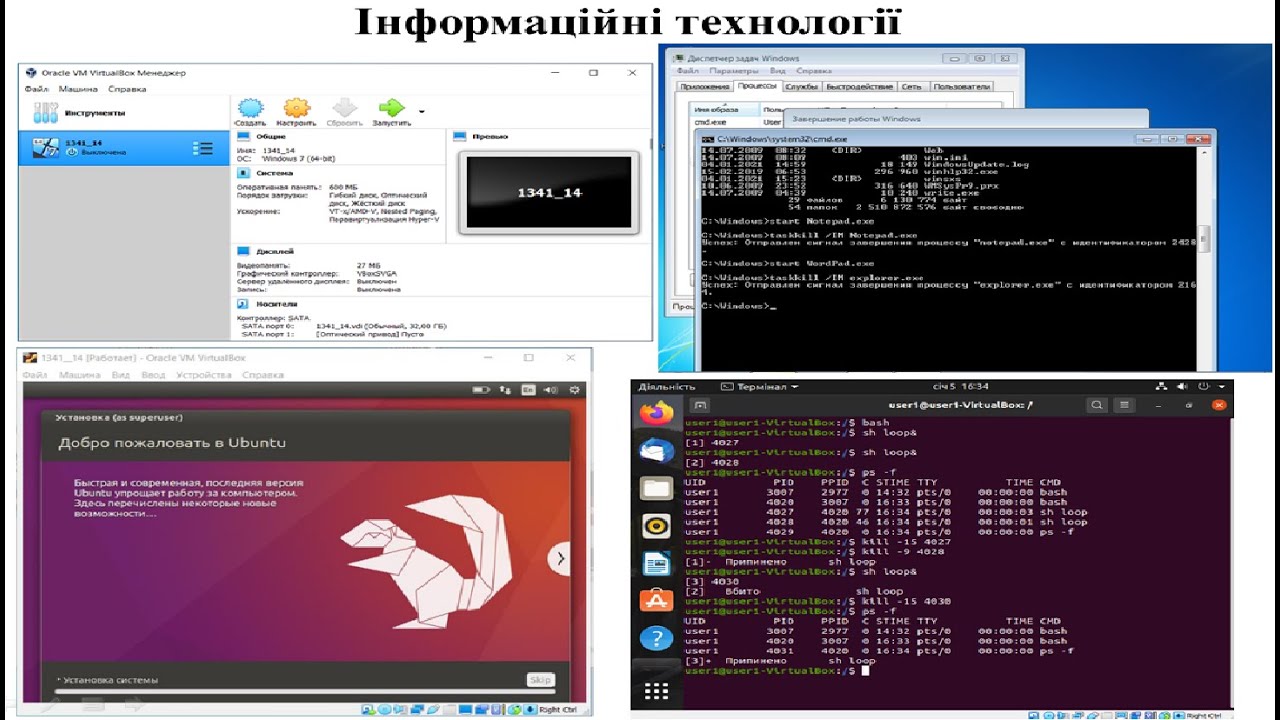The height and width of the screenshot is (720, 1280).
Task: Click the En keyboard layout indicator
Action: 528,390
